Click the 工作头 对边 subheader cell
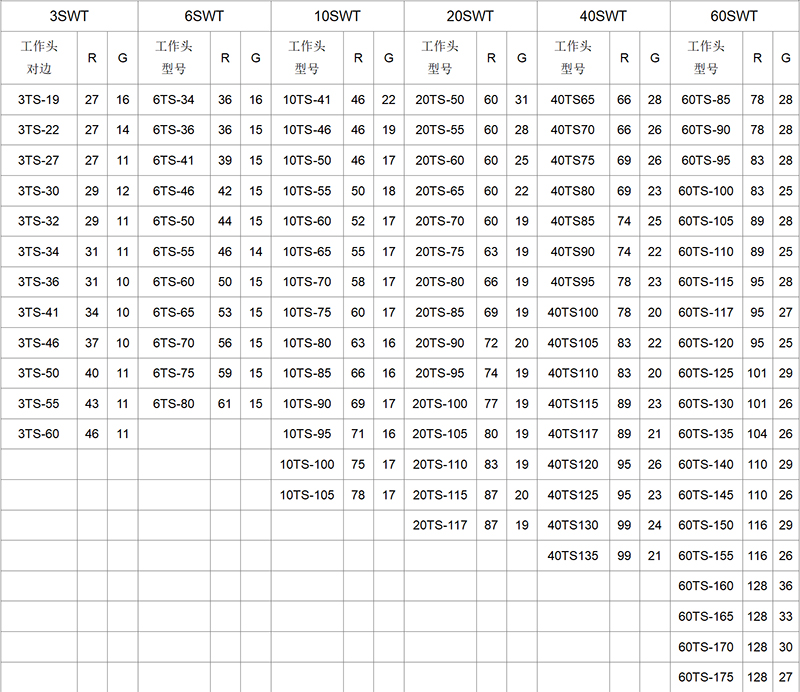The height and width of the screenshot is (692, 800). coord(39,58)
